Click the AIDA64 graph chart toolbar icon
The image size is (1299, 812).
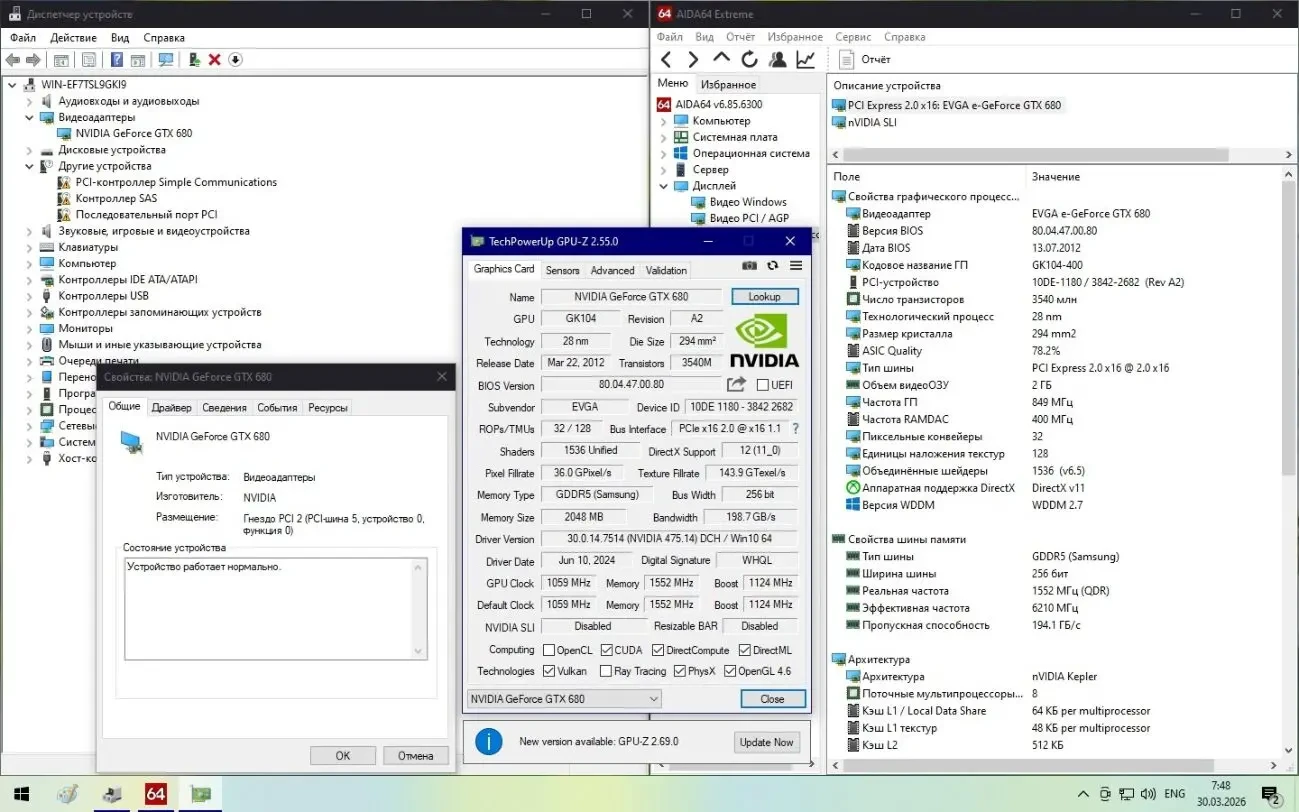point(805,60)
